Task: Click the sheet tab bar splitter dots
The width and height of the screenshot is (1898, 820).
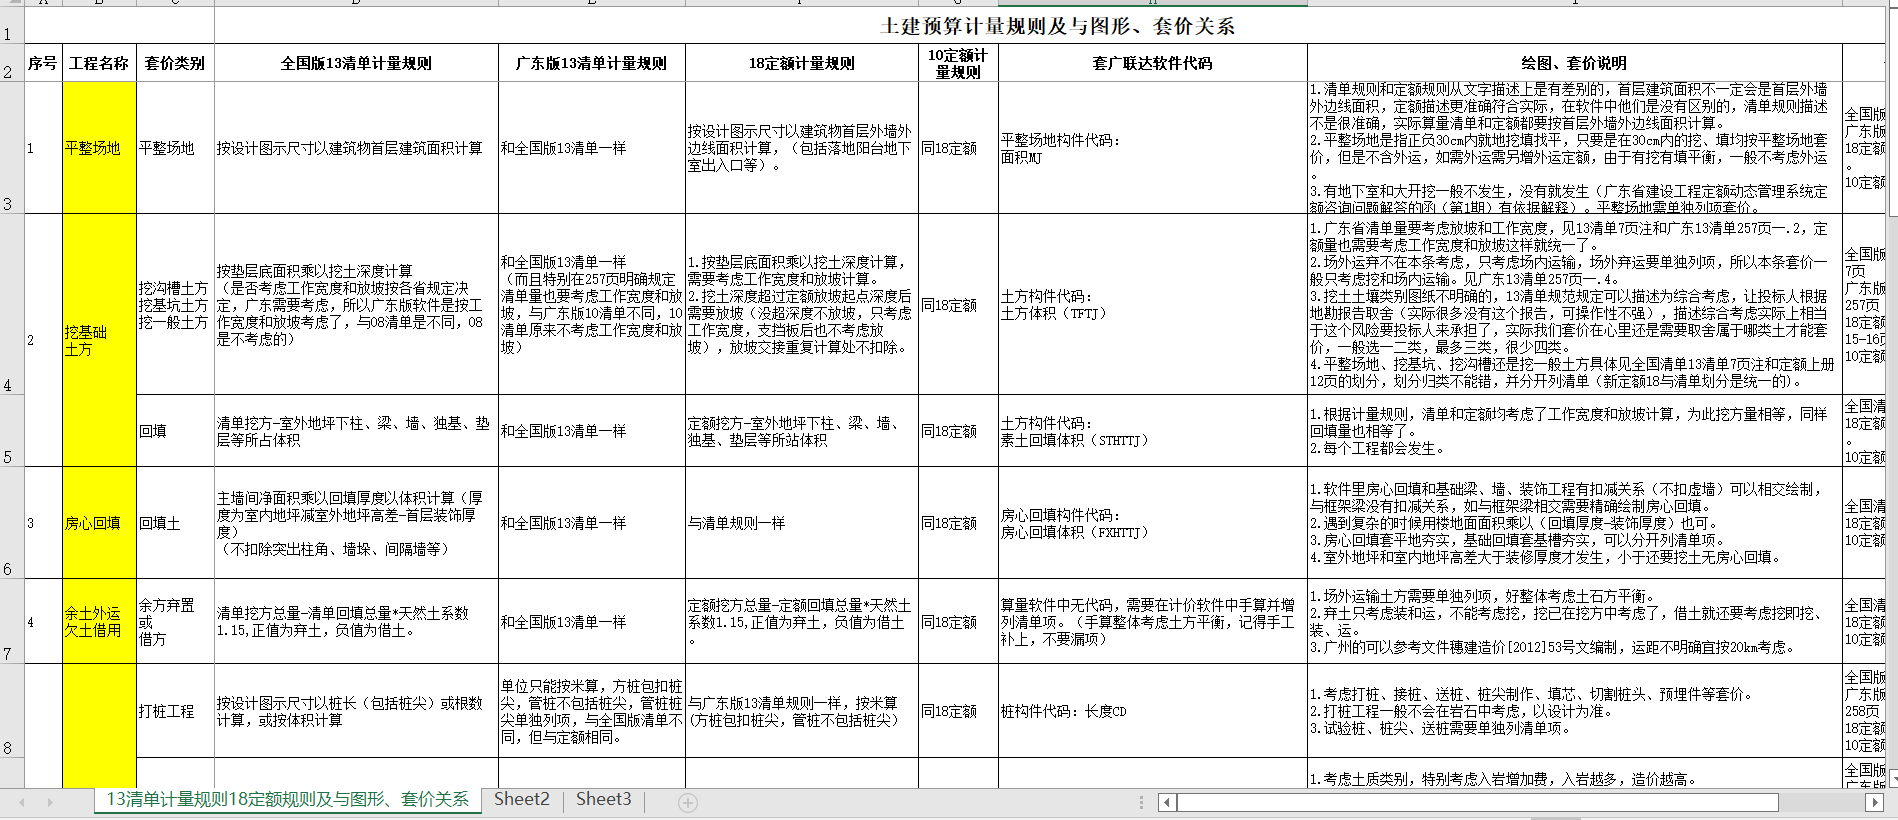Action: click(x=1141, y=802)
